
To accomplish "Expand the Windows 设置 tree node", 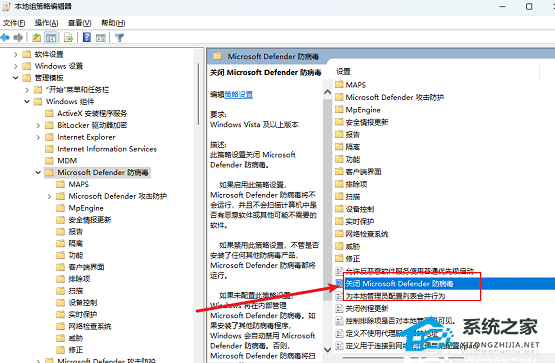I will [x=15, y=66].
